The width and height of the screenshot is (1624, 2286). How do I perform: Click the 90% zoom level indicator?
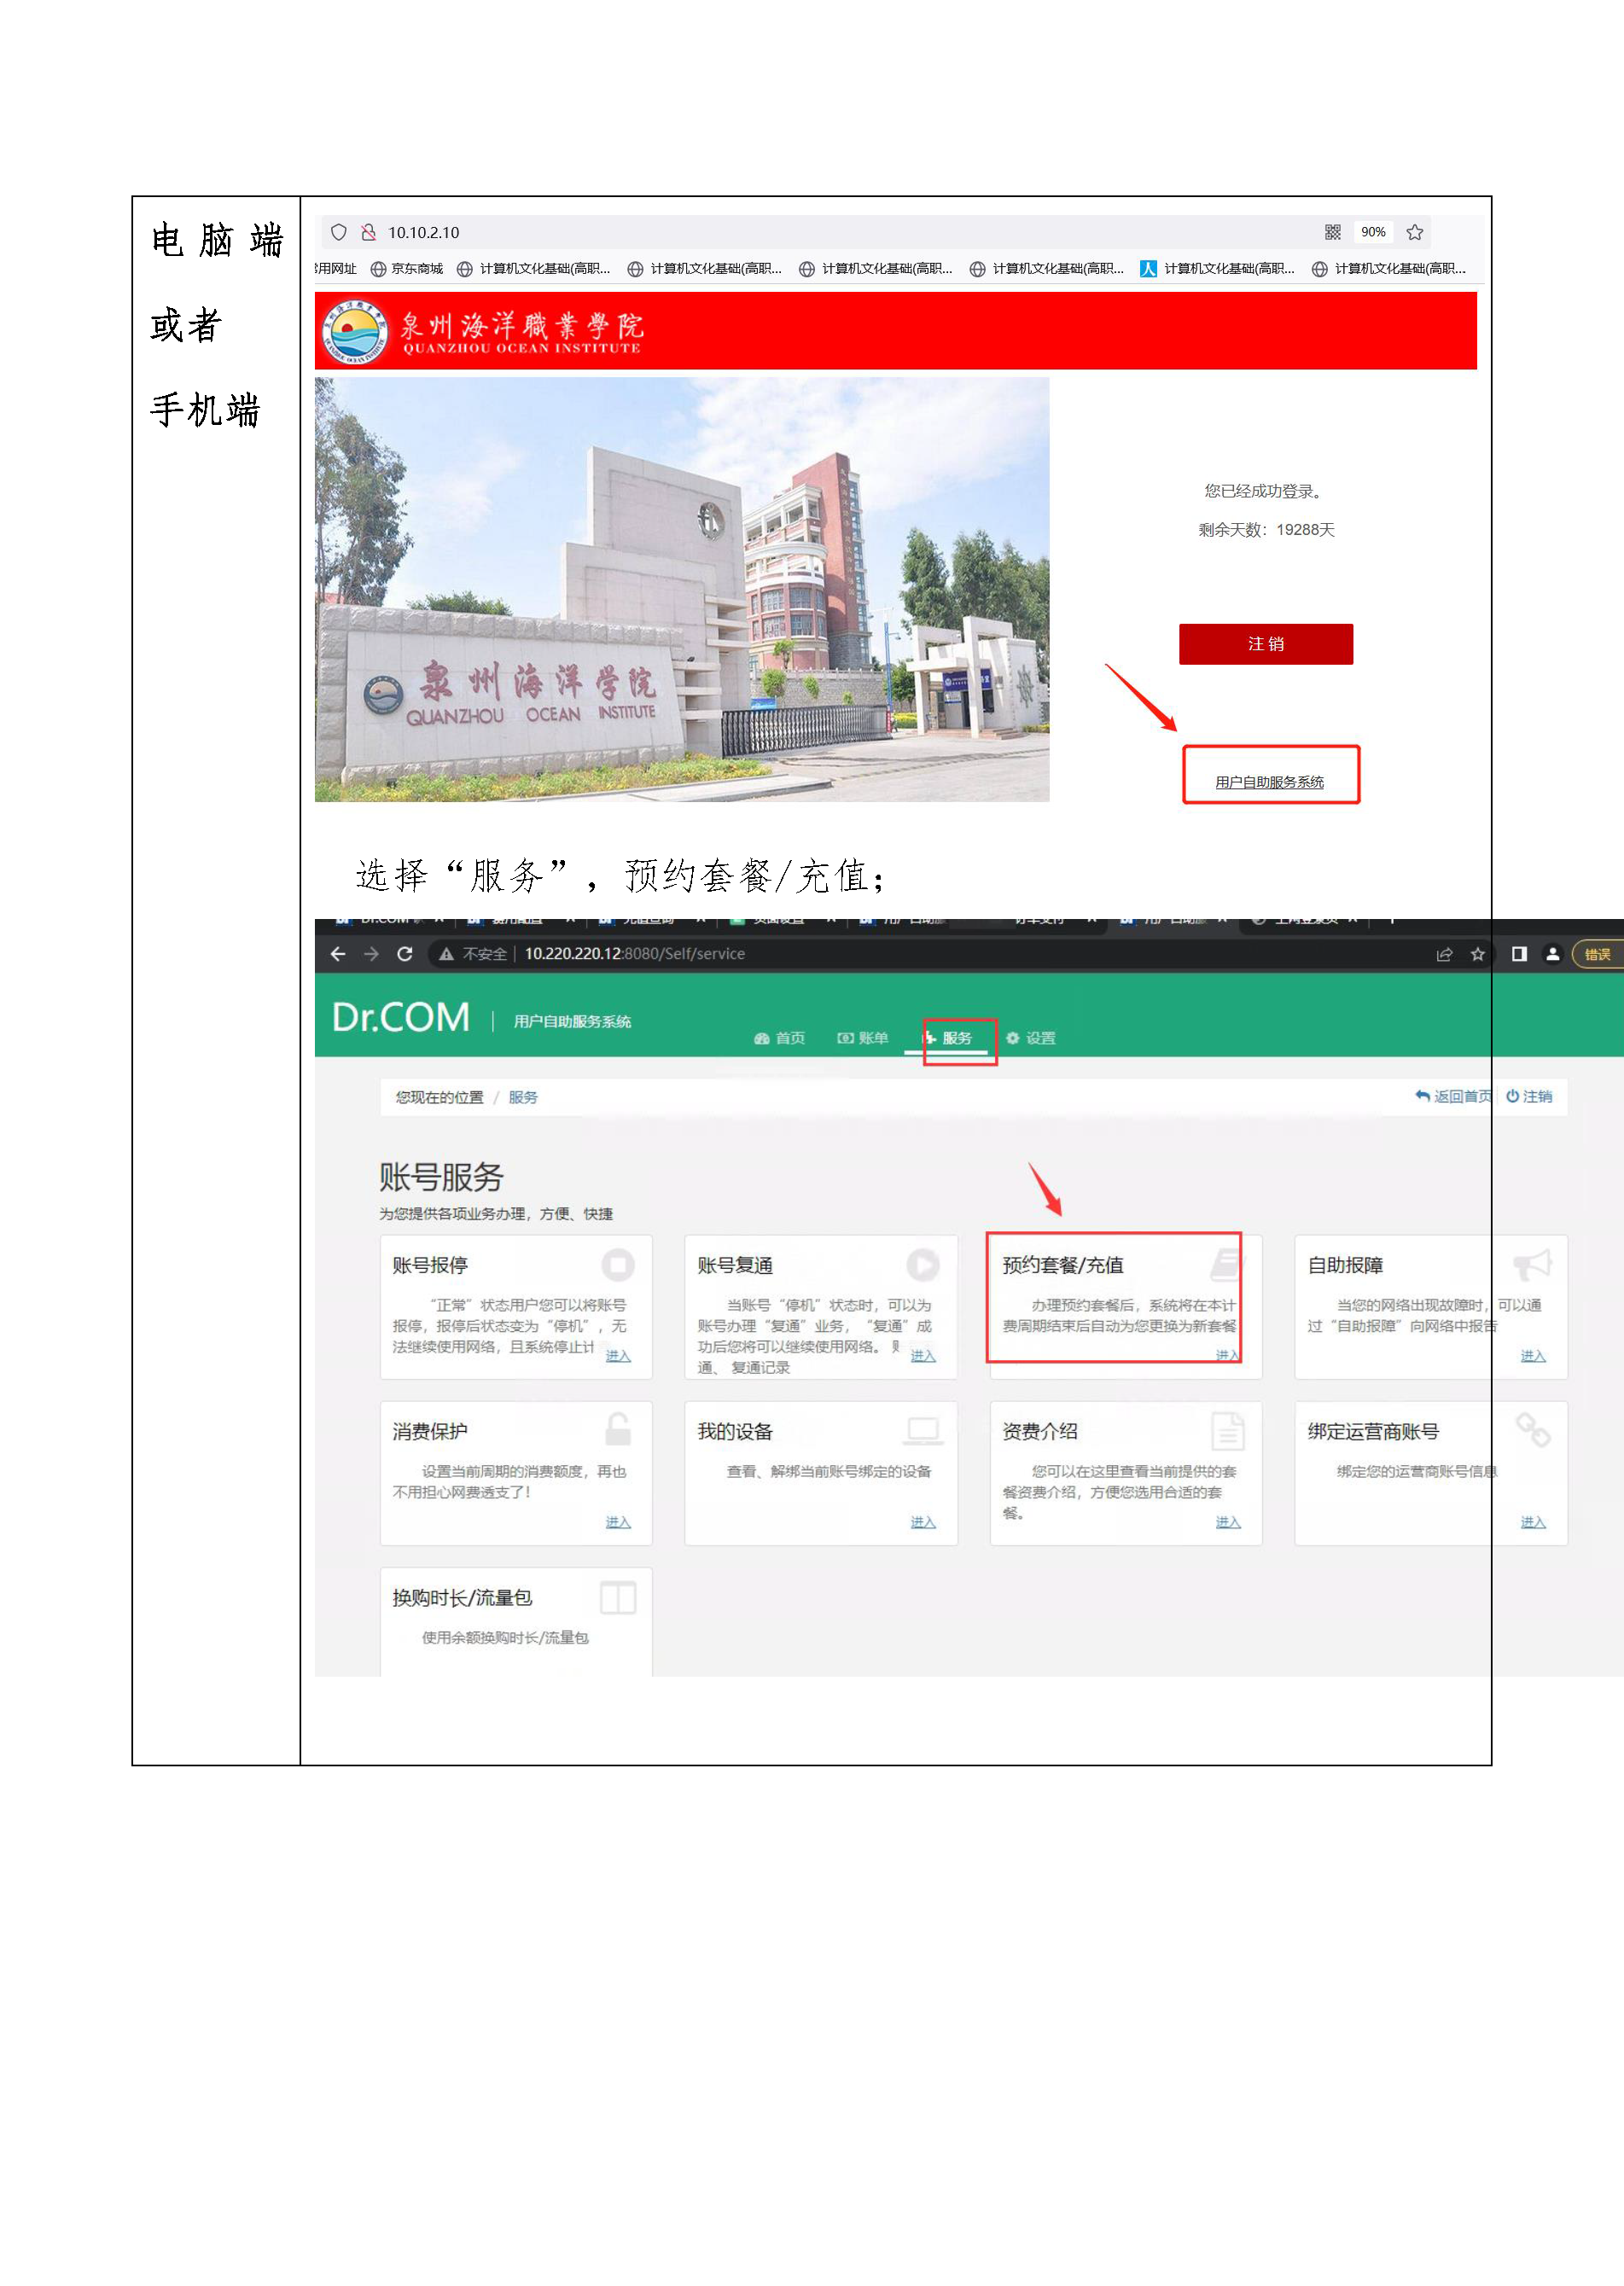click(x=1373, y=232)
